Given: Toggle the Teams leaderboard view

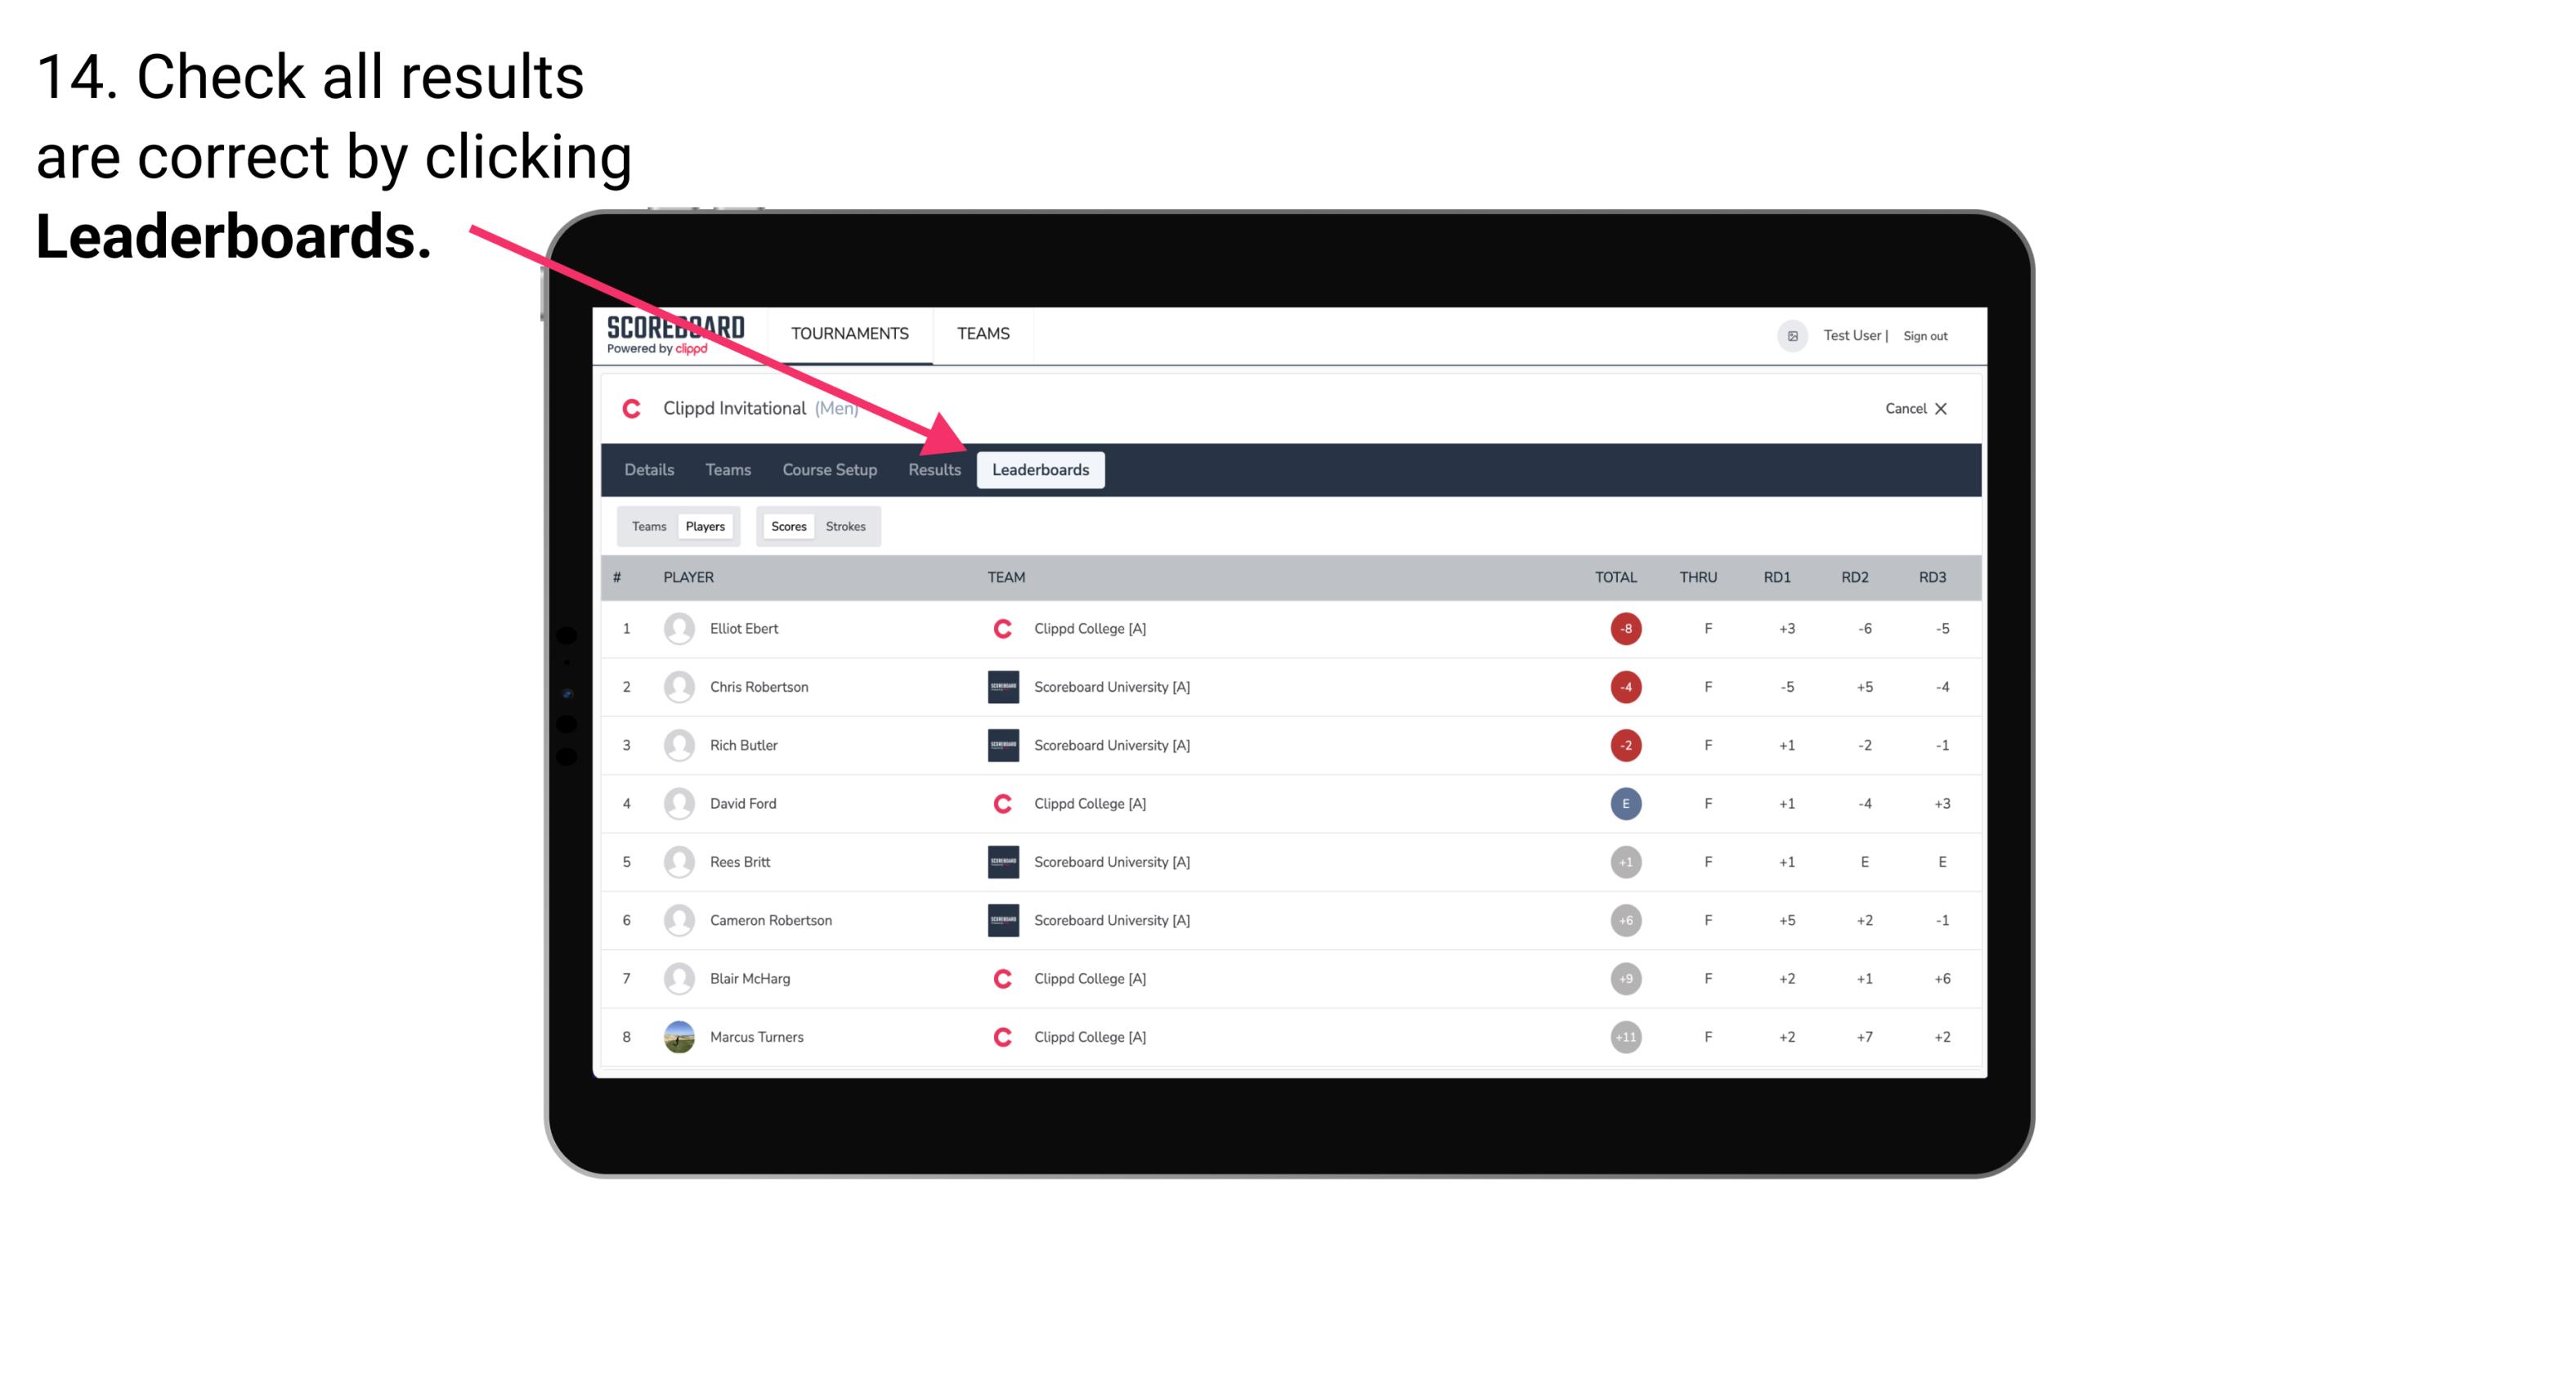Looking at the screenshot, I should pyautogui.click(x=648, y=526).
